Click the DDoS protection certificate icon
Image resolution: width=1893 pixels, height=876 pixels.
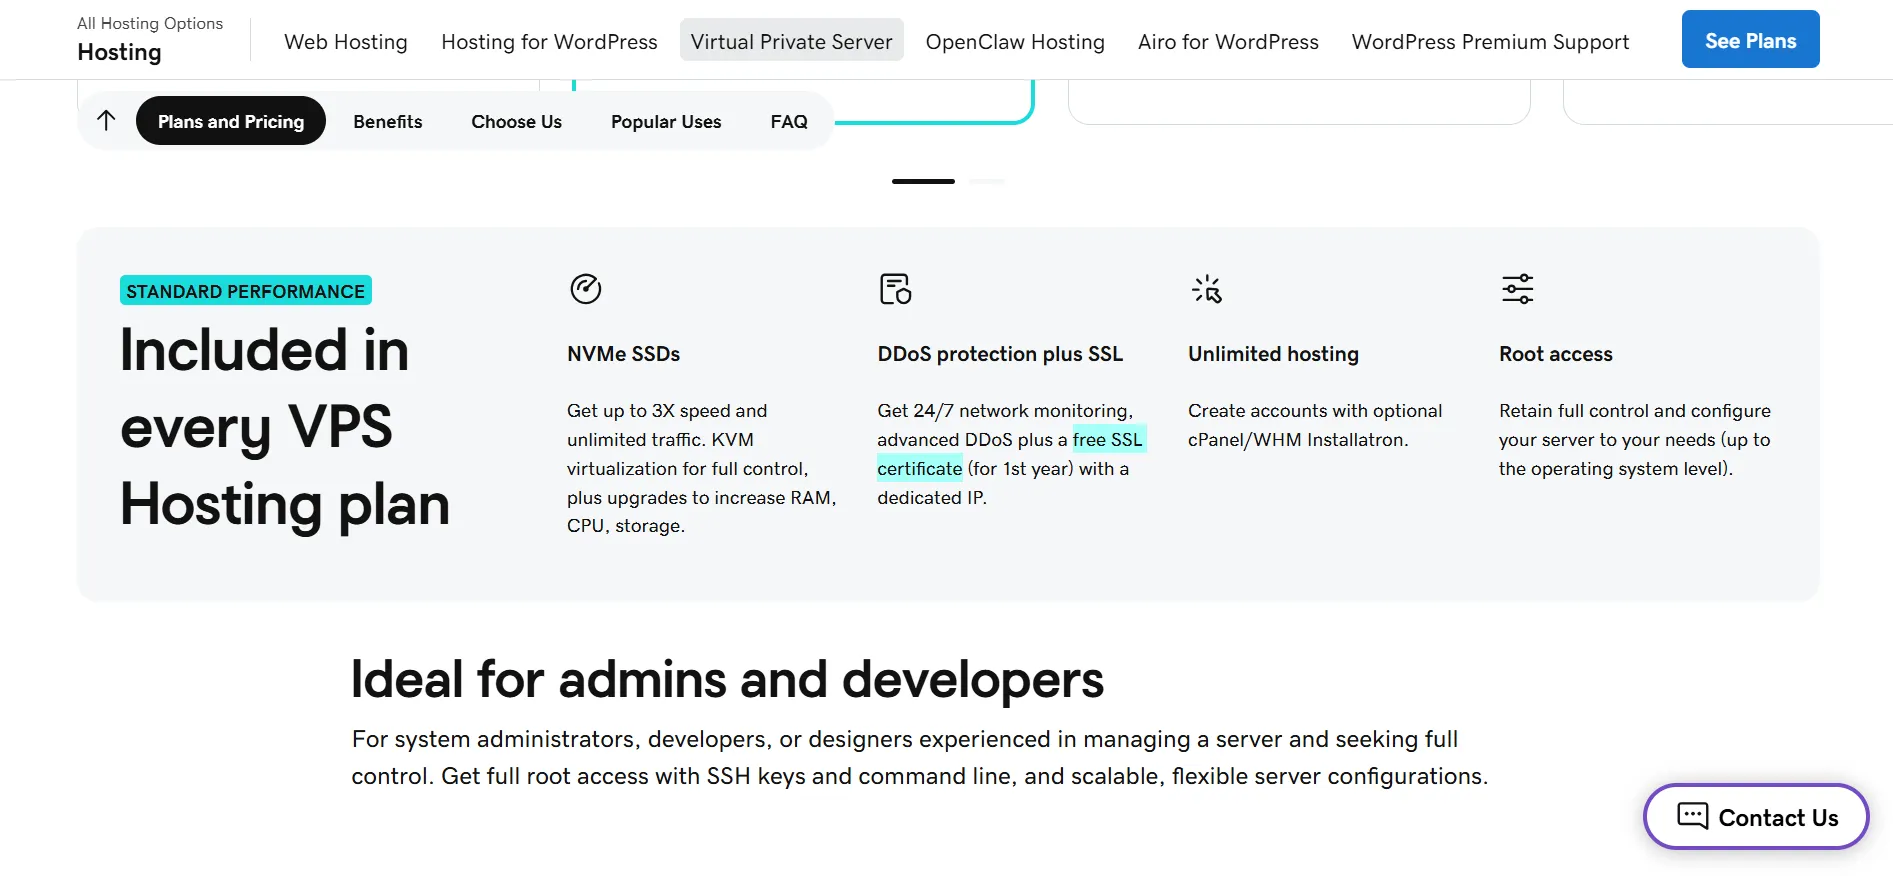895,289
